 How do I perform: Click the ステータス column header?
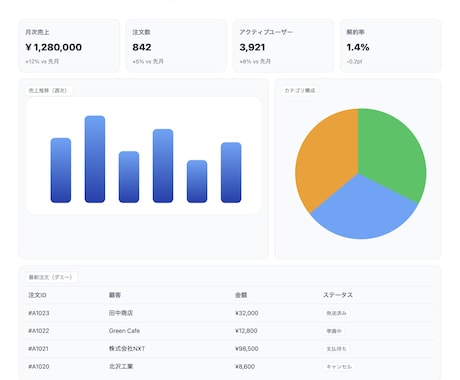(x=338, y=295)
